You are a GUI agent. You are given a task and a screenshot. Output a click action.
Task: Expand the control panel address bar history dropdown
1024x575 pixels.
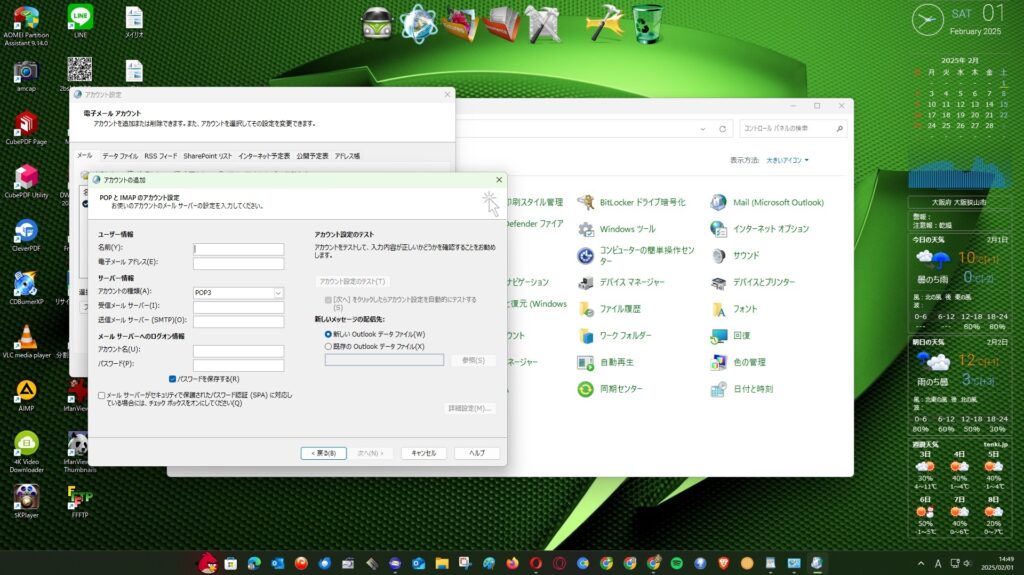[703, 129]
